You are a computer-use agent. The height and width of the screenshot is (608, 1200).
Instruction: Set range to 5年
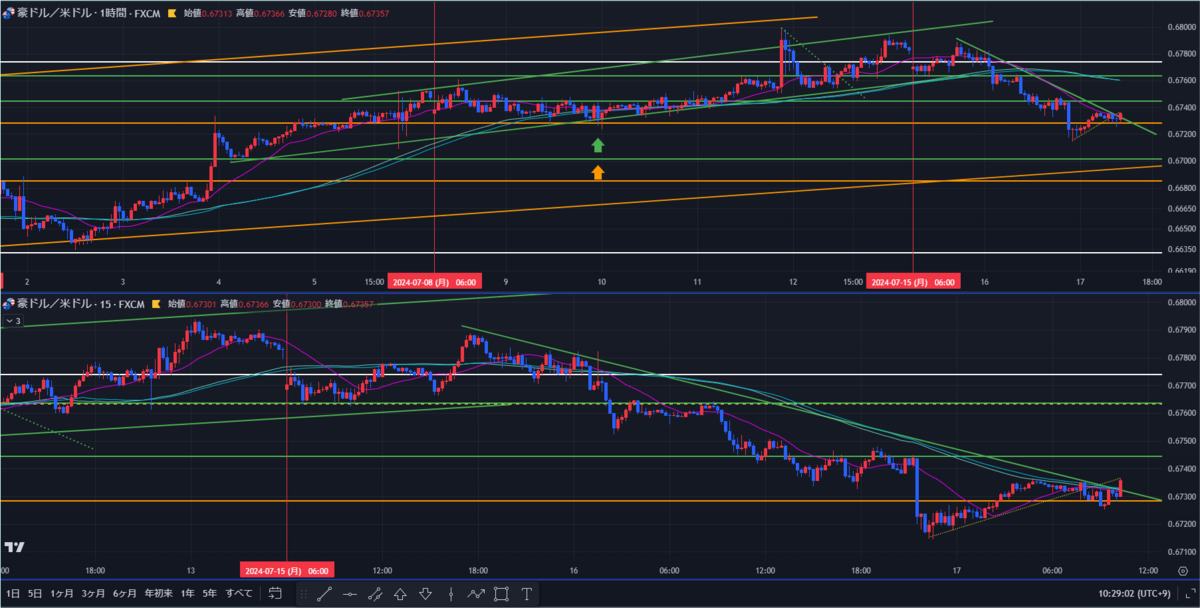point(209,593)
